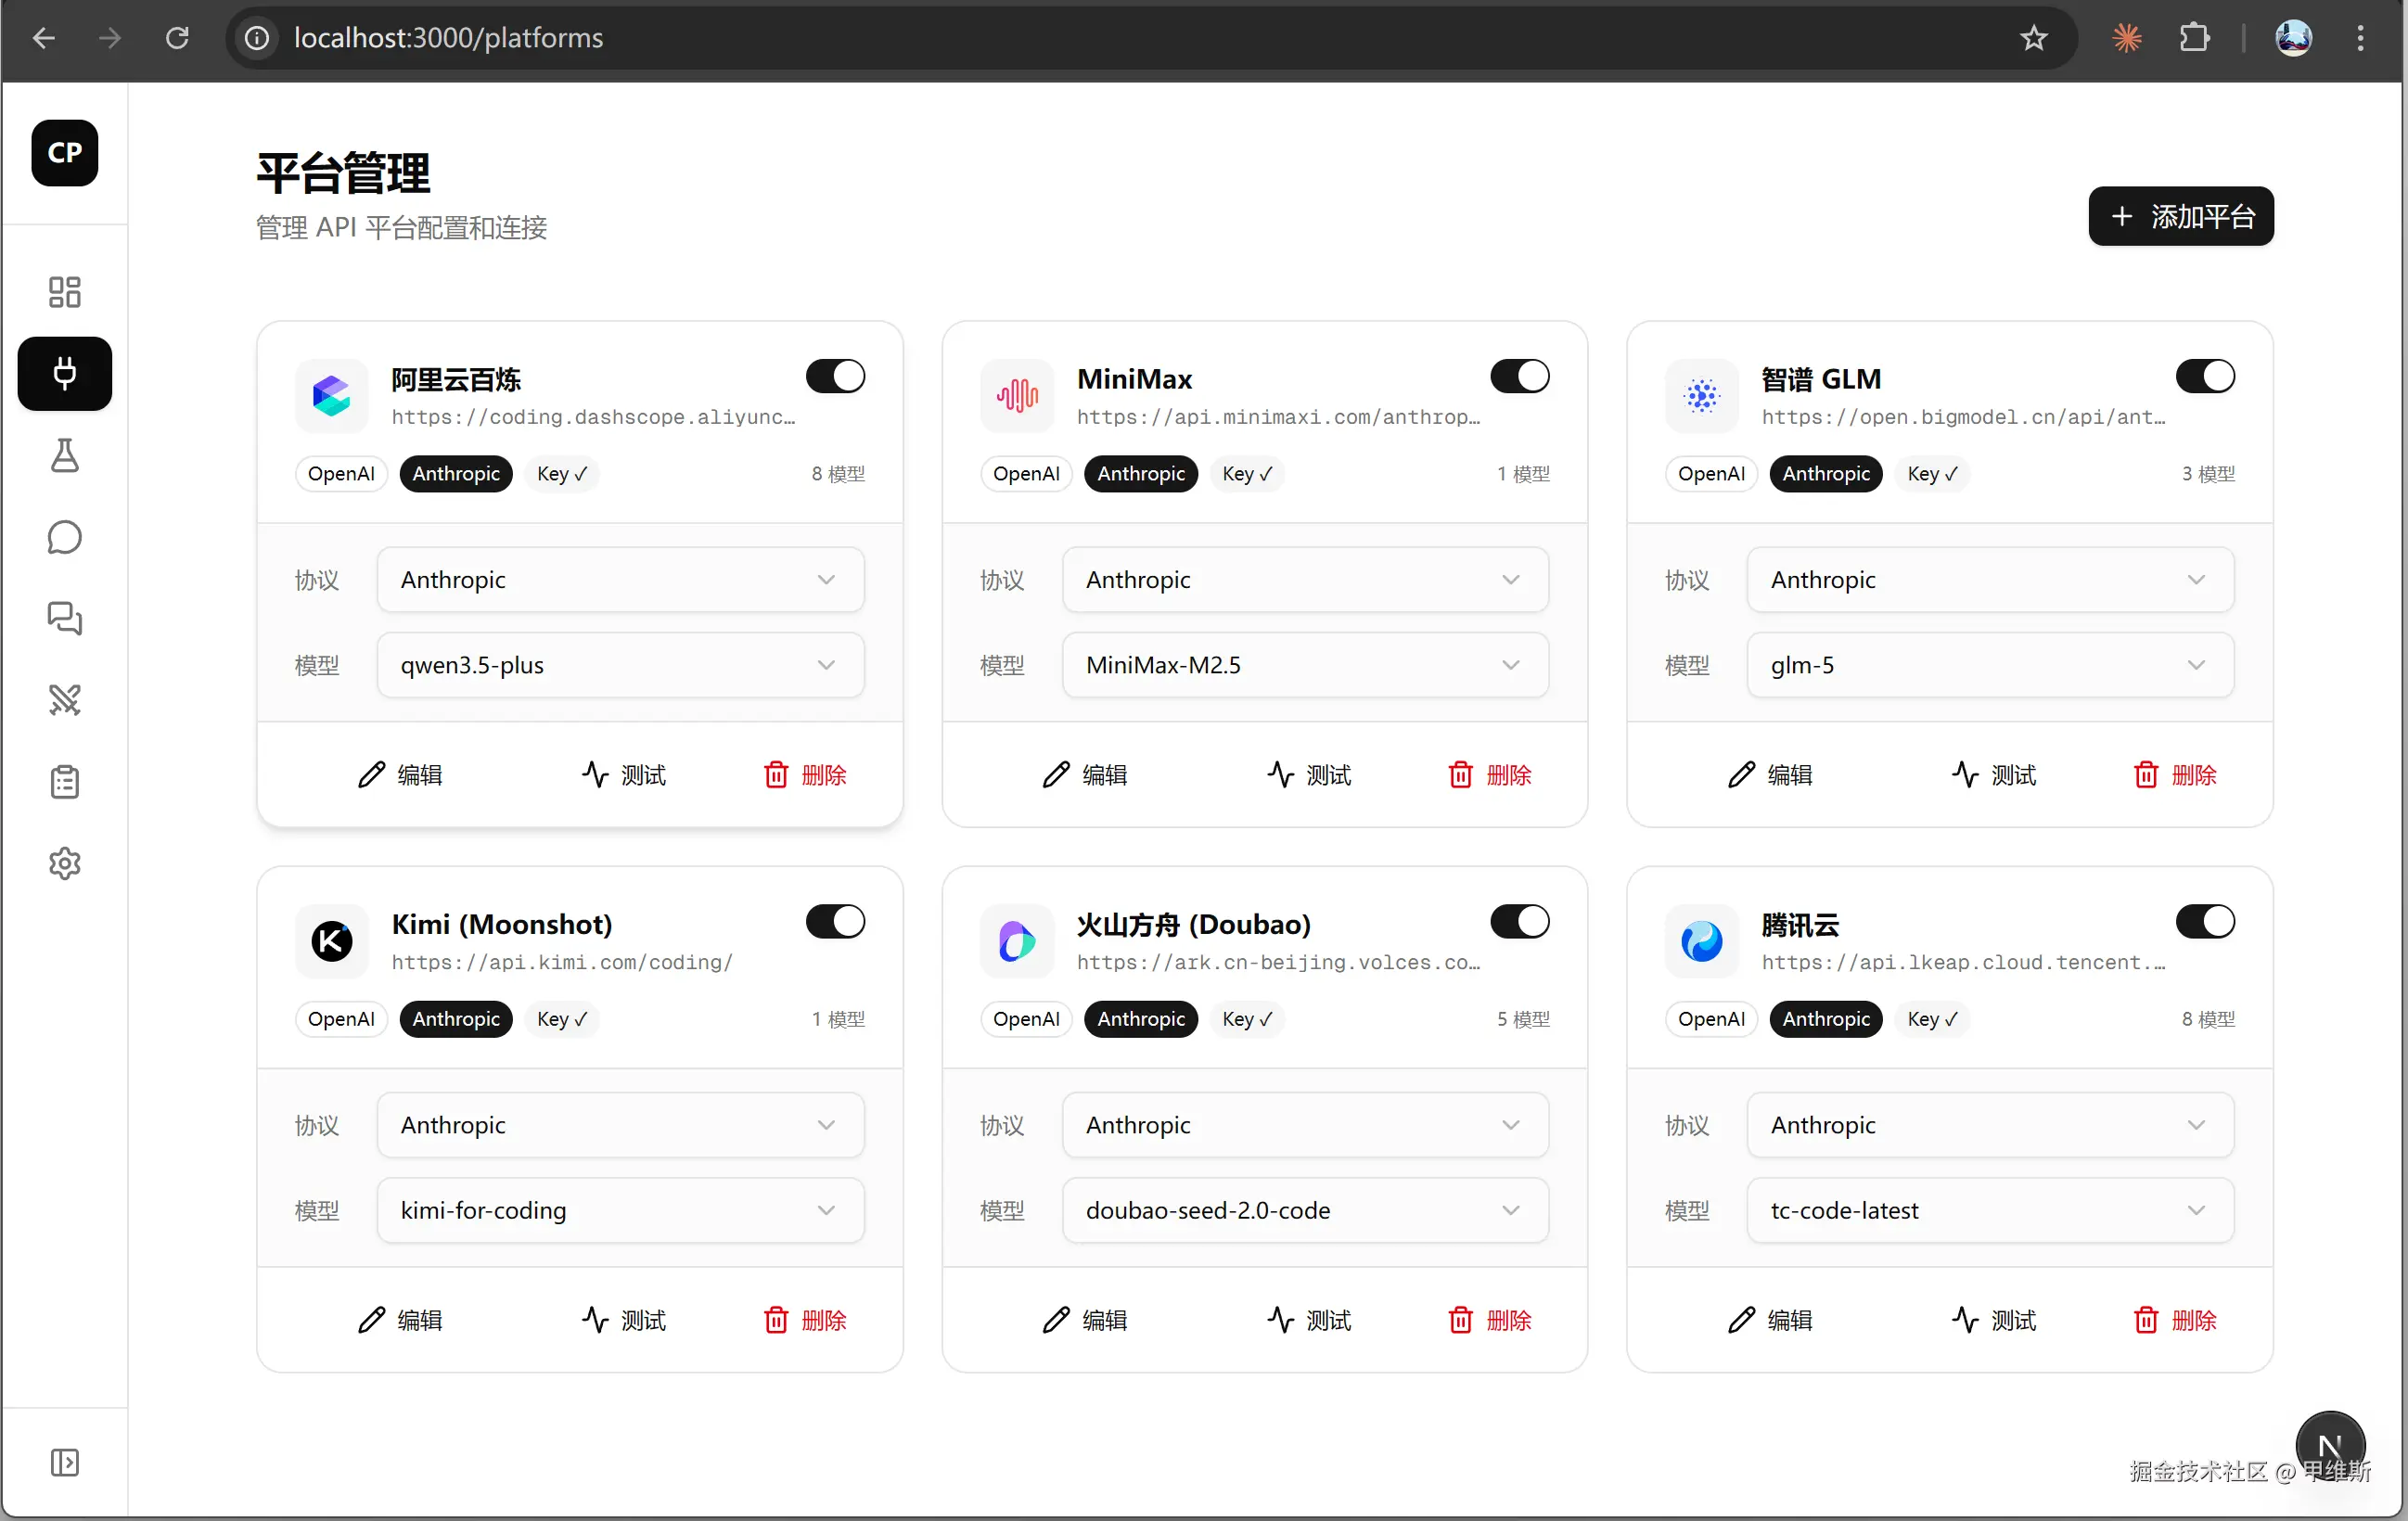Select the OpenAI tag on 火山方舟 card
This screenshot has width=2408, height=1521.
point(1025,1019)
